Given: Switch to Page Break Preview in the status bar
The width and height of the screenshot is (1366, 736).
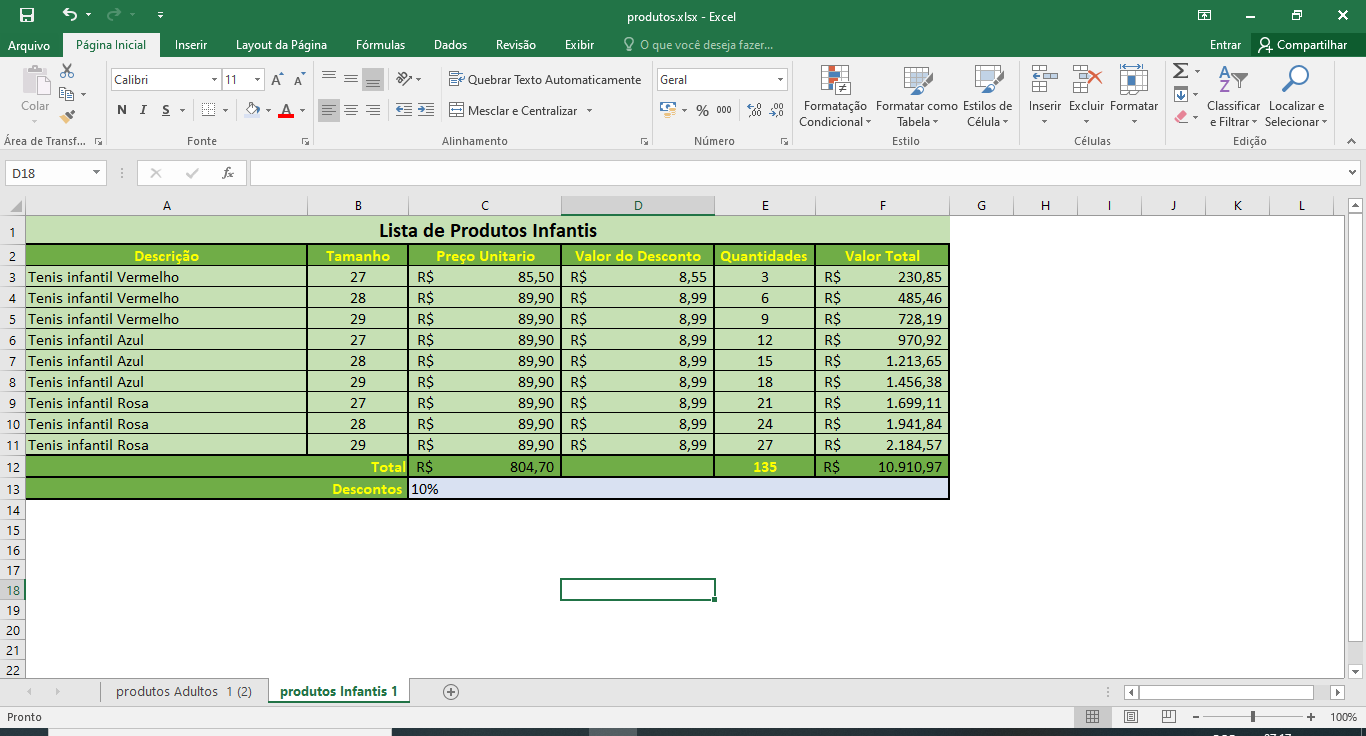Looking at the screenshot, I should tap(1168, 717).
